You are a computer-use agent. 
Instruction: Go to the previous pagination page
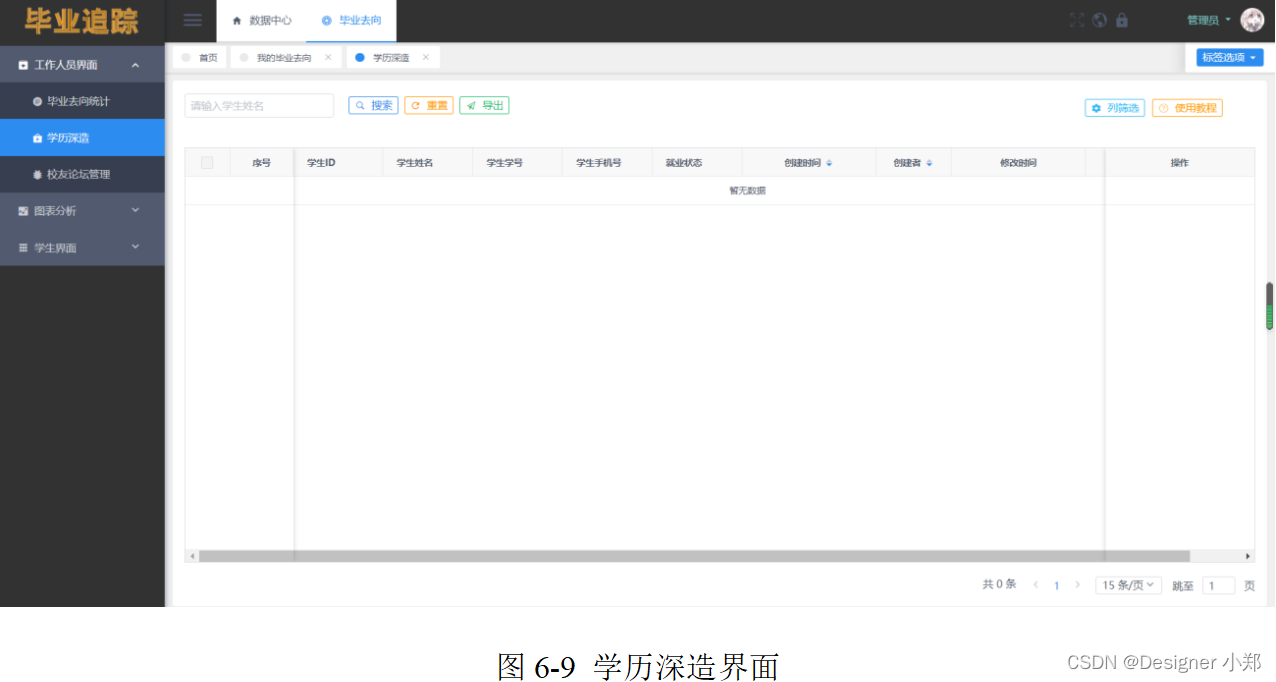1036,585
